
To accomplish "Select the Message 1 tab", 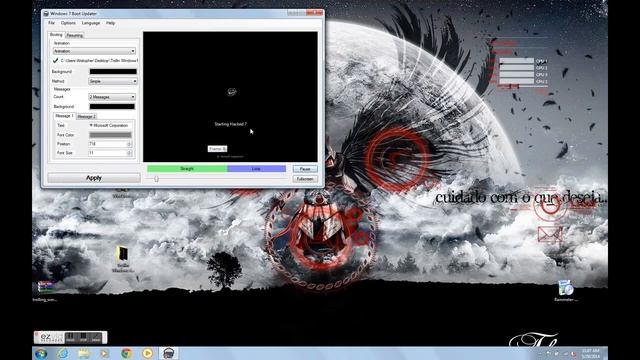I will pyautogui.click(x=64, y=116).
